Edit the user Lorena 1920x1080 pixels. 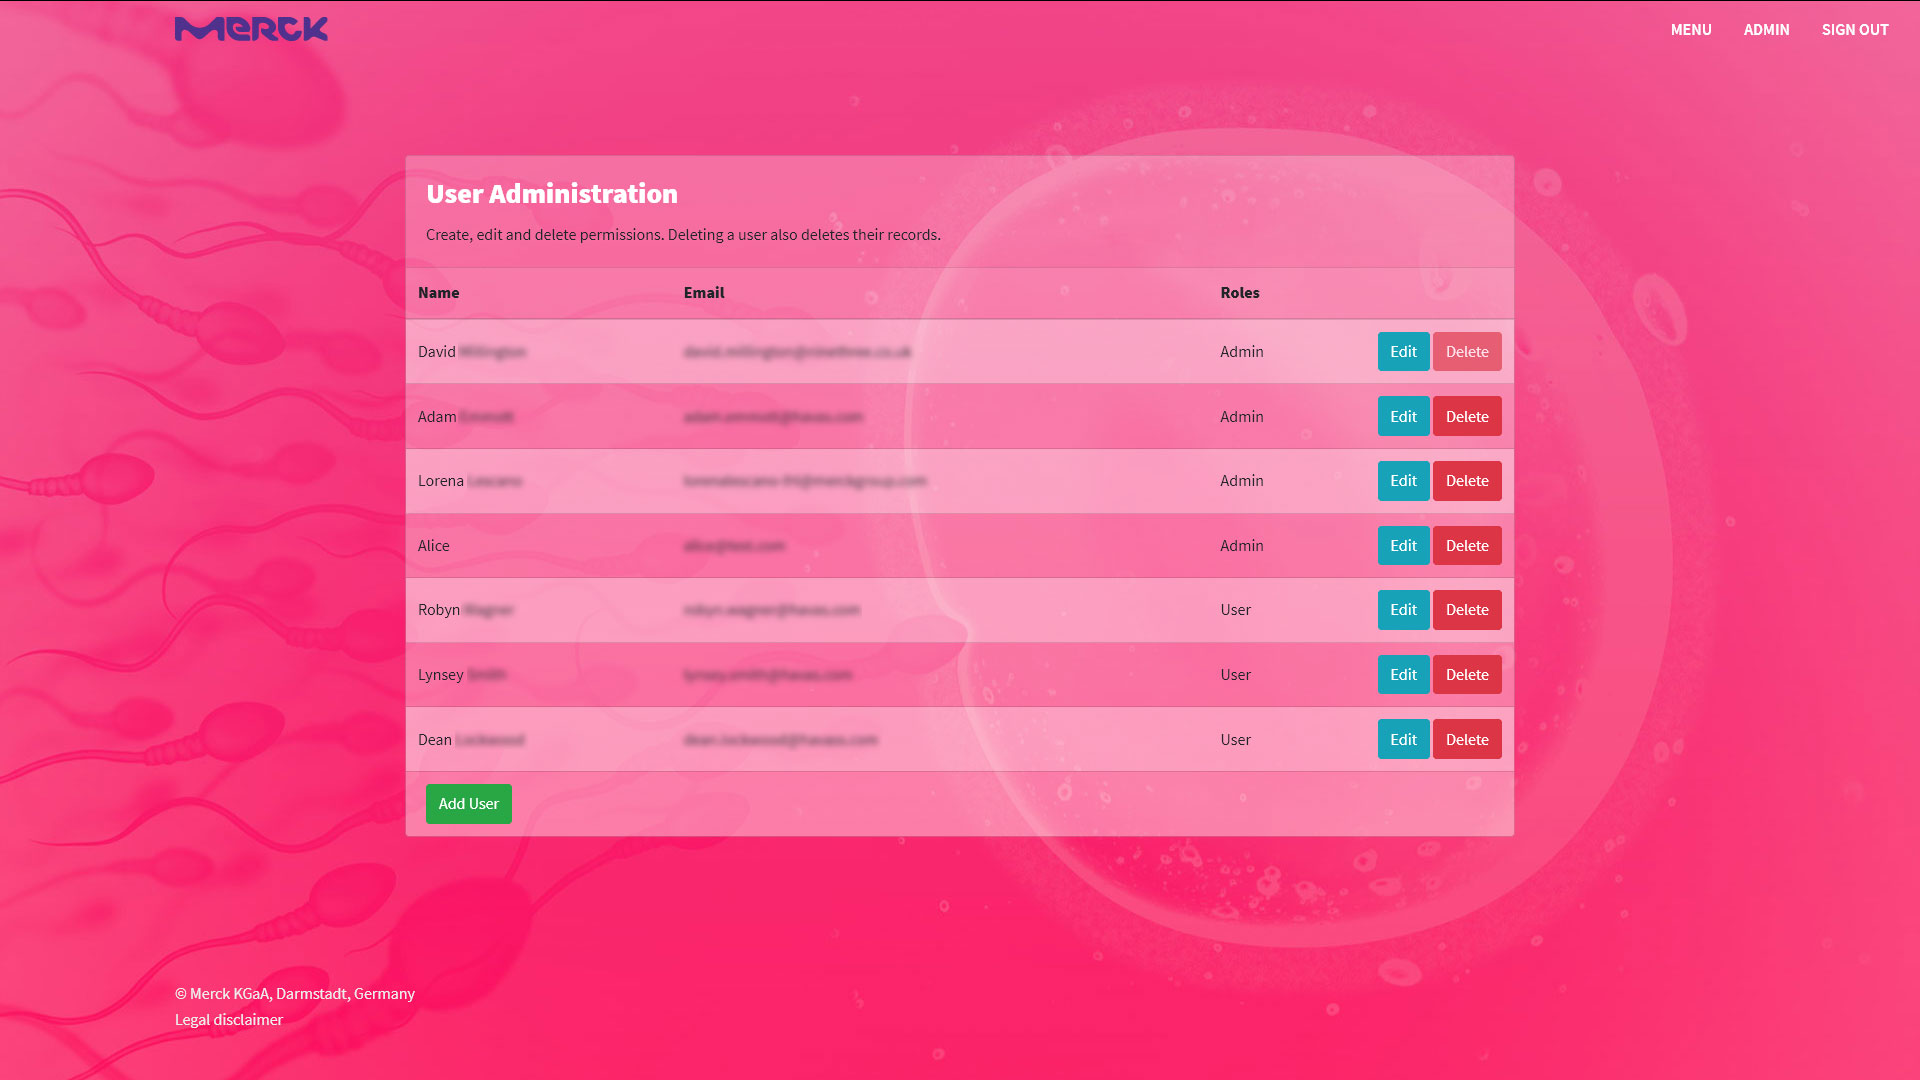(x=1403, y=480)
